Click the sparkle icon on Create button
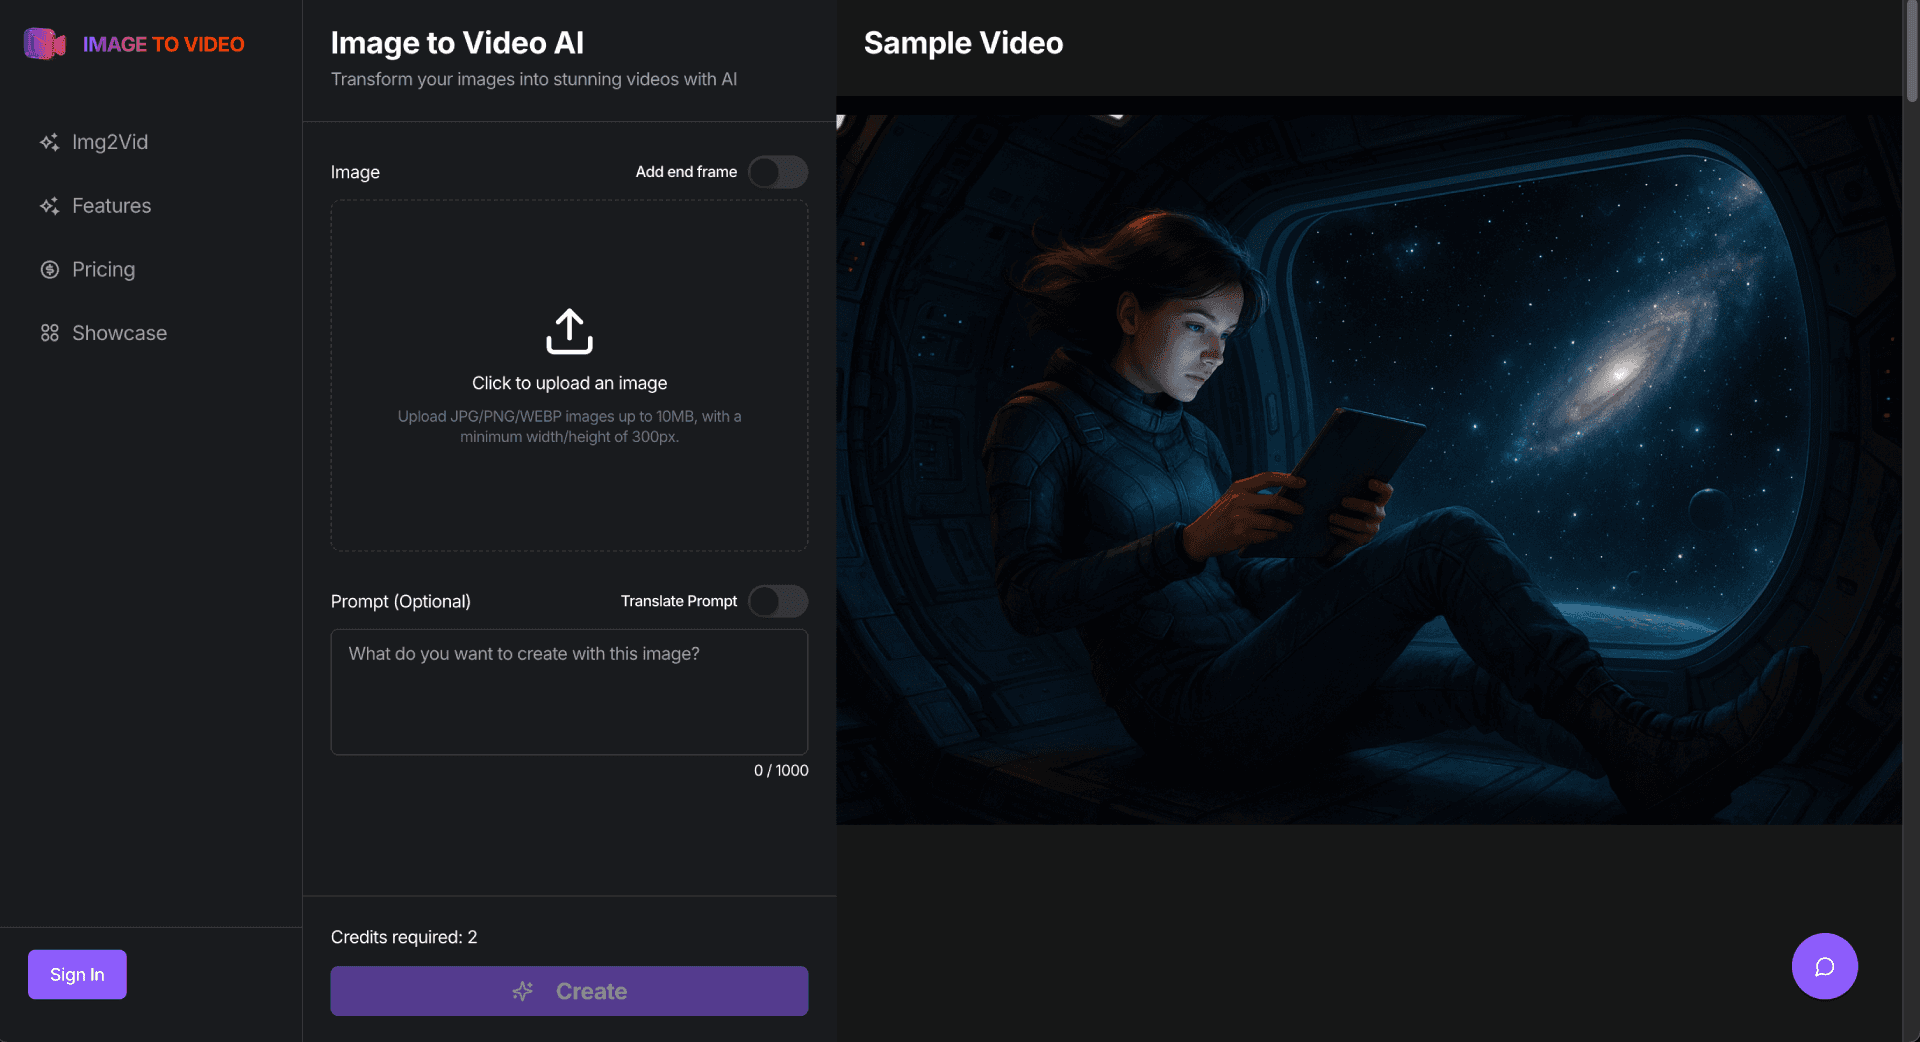The image size is (1920, 1042). tap(523, 991)
